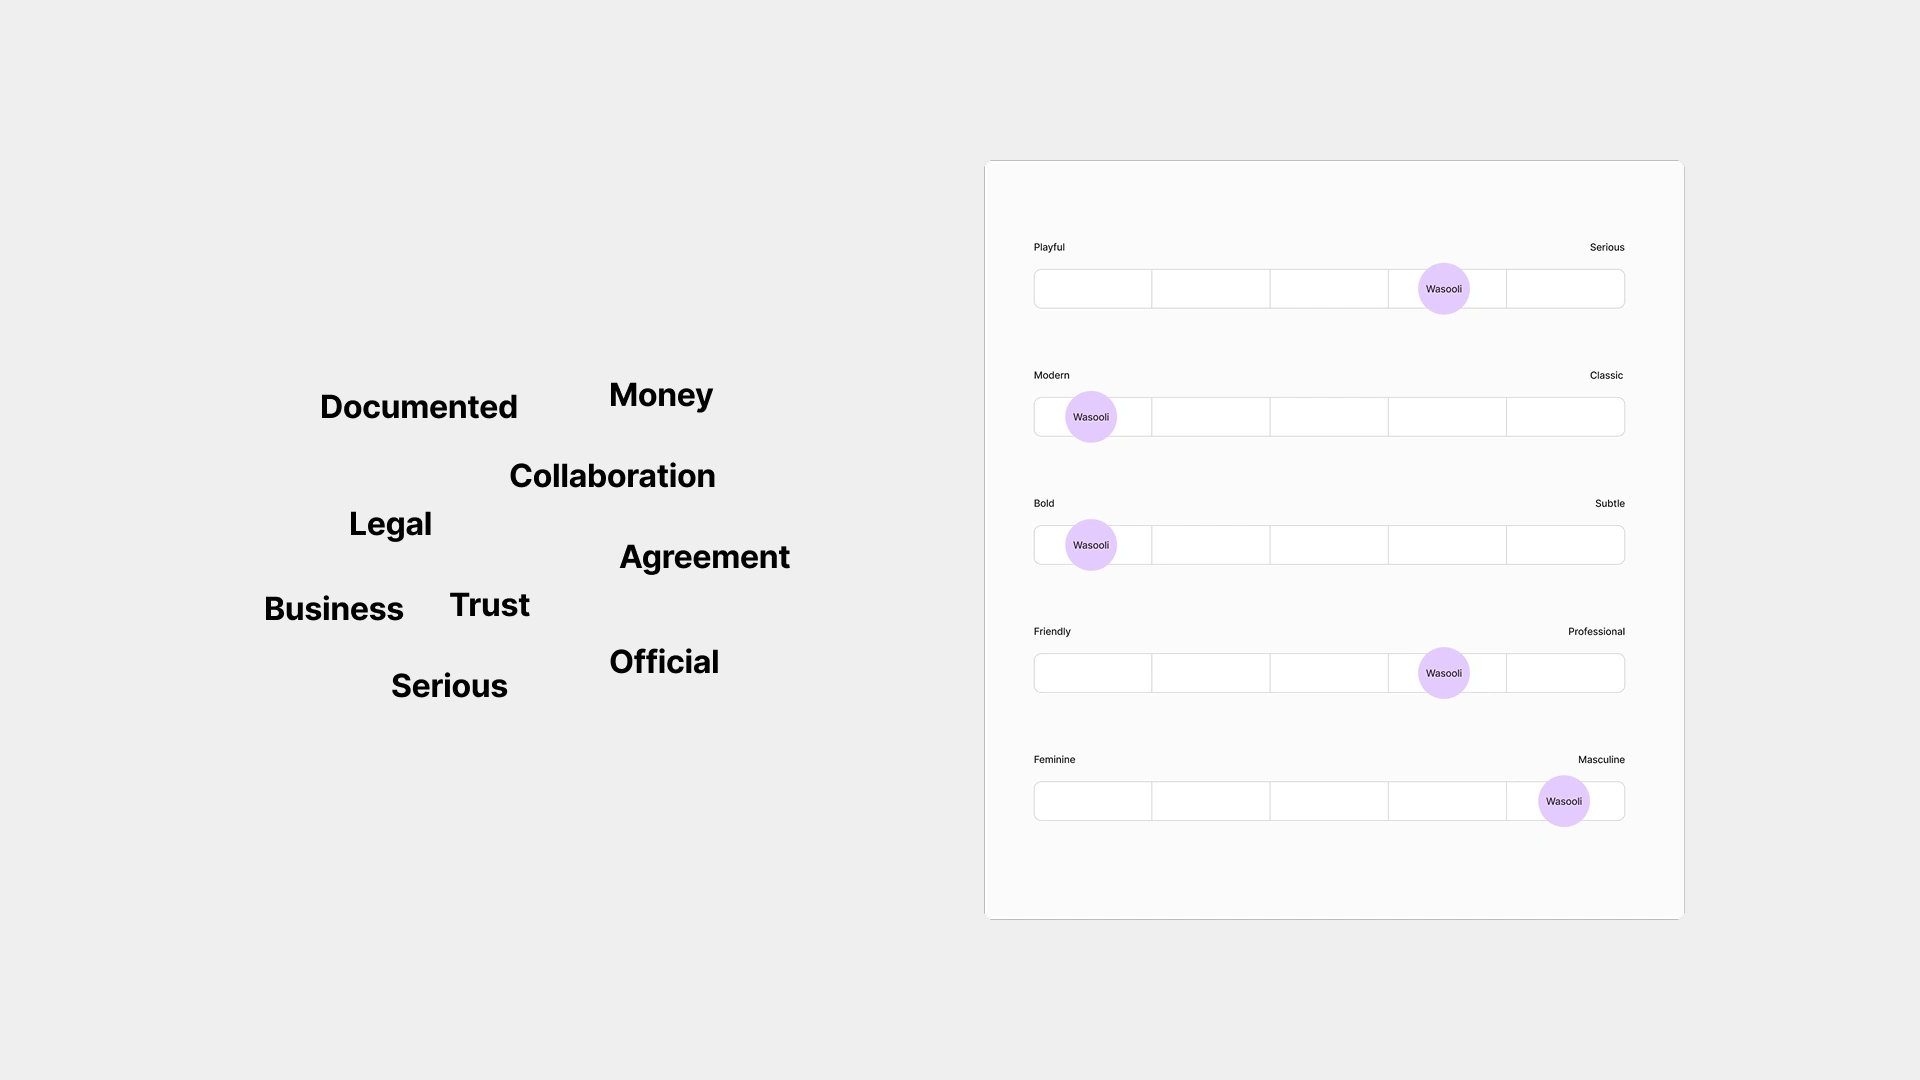
Task: Select the word Legal
Action: 390,524
